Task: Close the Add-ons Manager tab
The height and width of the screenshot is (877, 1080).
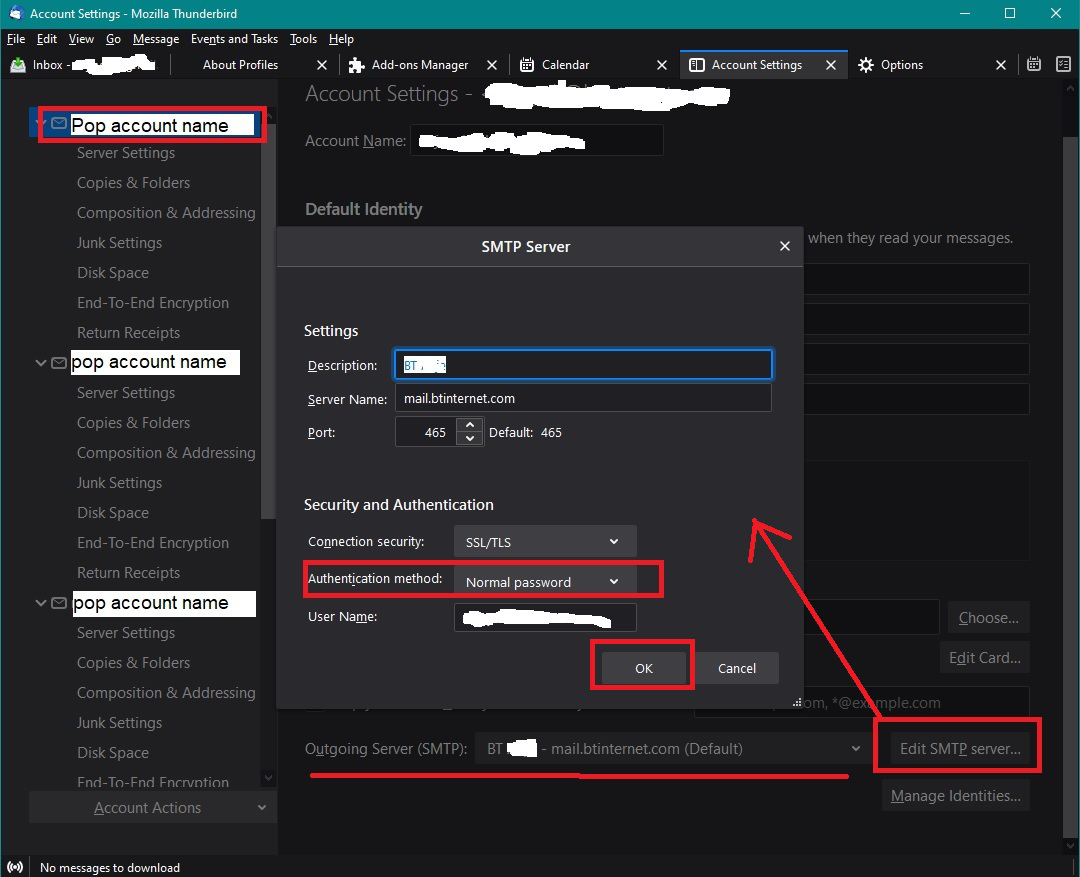Action: point(492,65)
